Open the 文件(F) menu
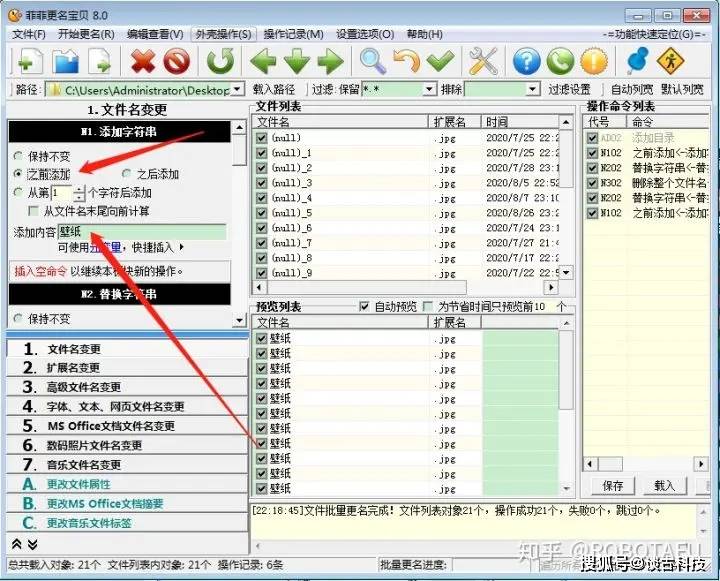This screenshot has width=720, height=581. tap(28, 34)
